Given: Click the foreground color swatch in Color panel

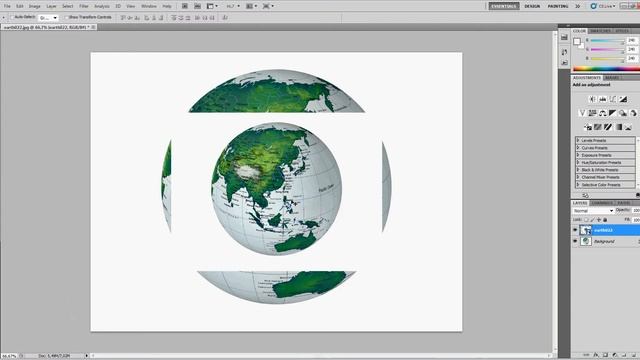Looking at the screenshot, I should click(576, 41).
